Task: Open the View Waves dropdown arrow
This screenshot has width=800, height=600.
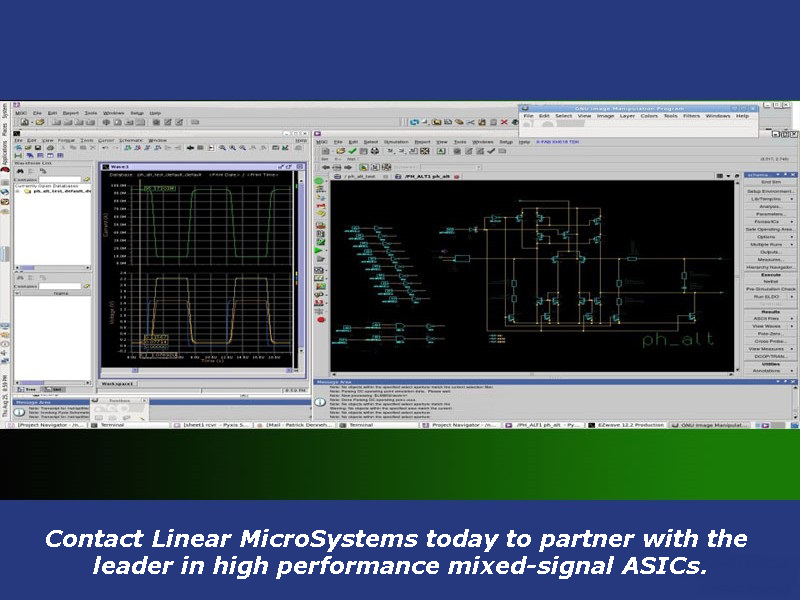Action: (x=792, y=326)
